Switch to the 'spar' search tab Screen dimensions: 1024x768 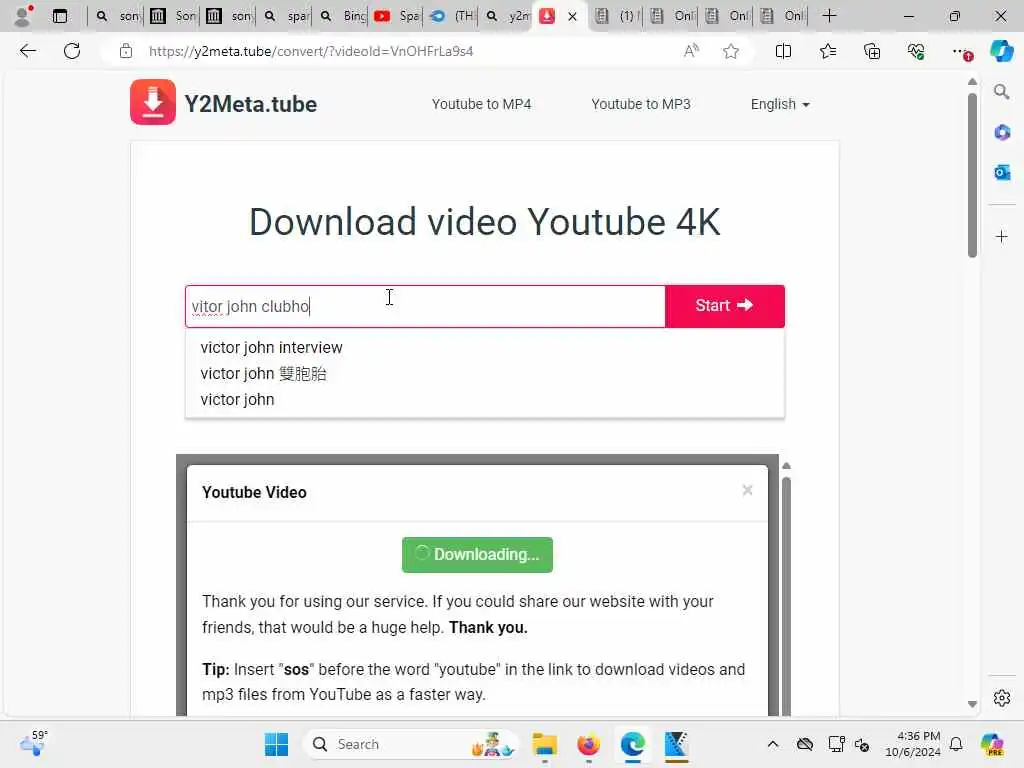287,16
